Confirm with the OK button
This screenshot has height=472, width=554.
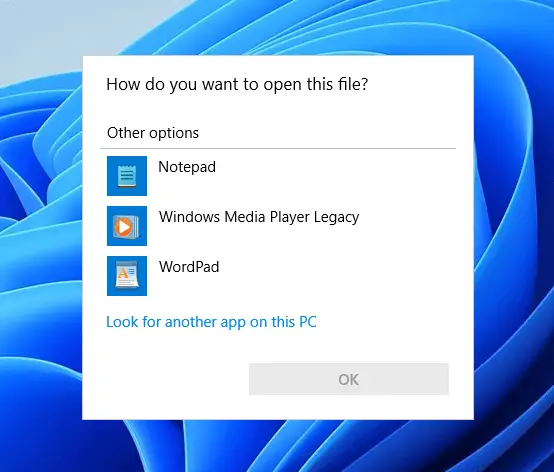click(349, 379)
